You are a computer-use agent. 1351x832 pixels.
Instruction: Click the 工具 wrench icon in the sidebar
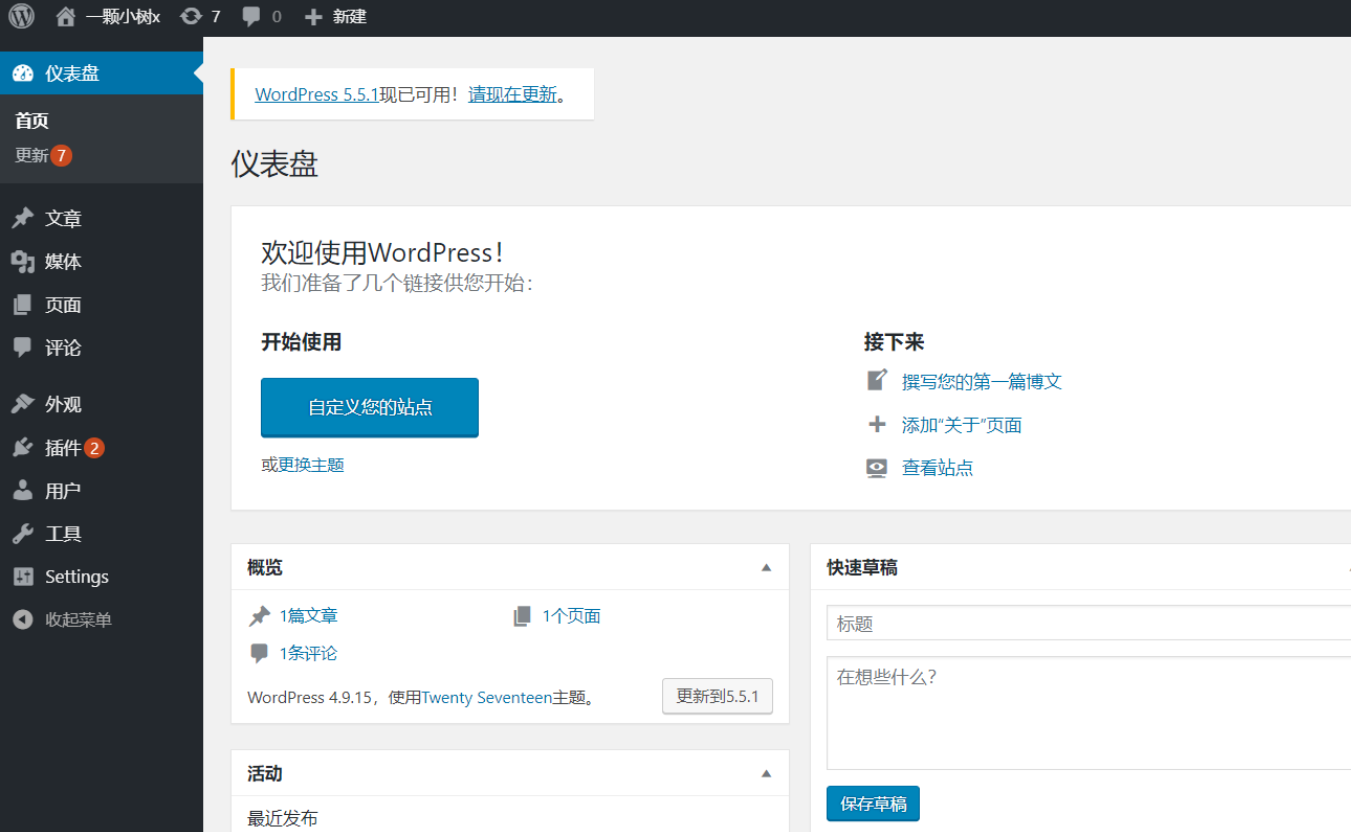(23, 534)
